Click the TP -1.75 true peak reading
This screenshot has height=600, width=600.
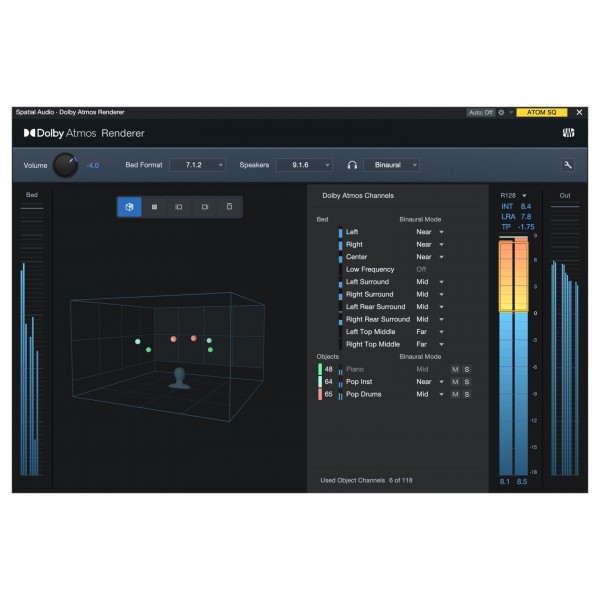[x=518, y=227]
